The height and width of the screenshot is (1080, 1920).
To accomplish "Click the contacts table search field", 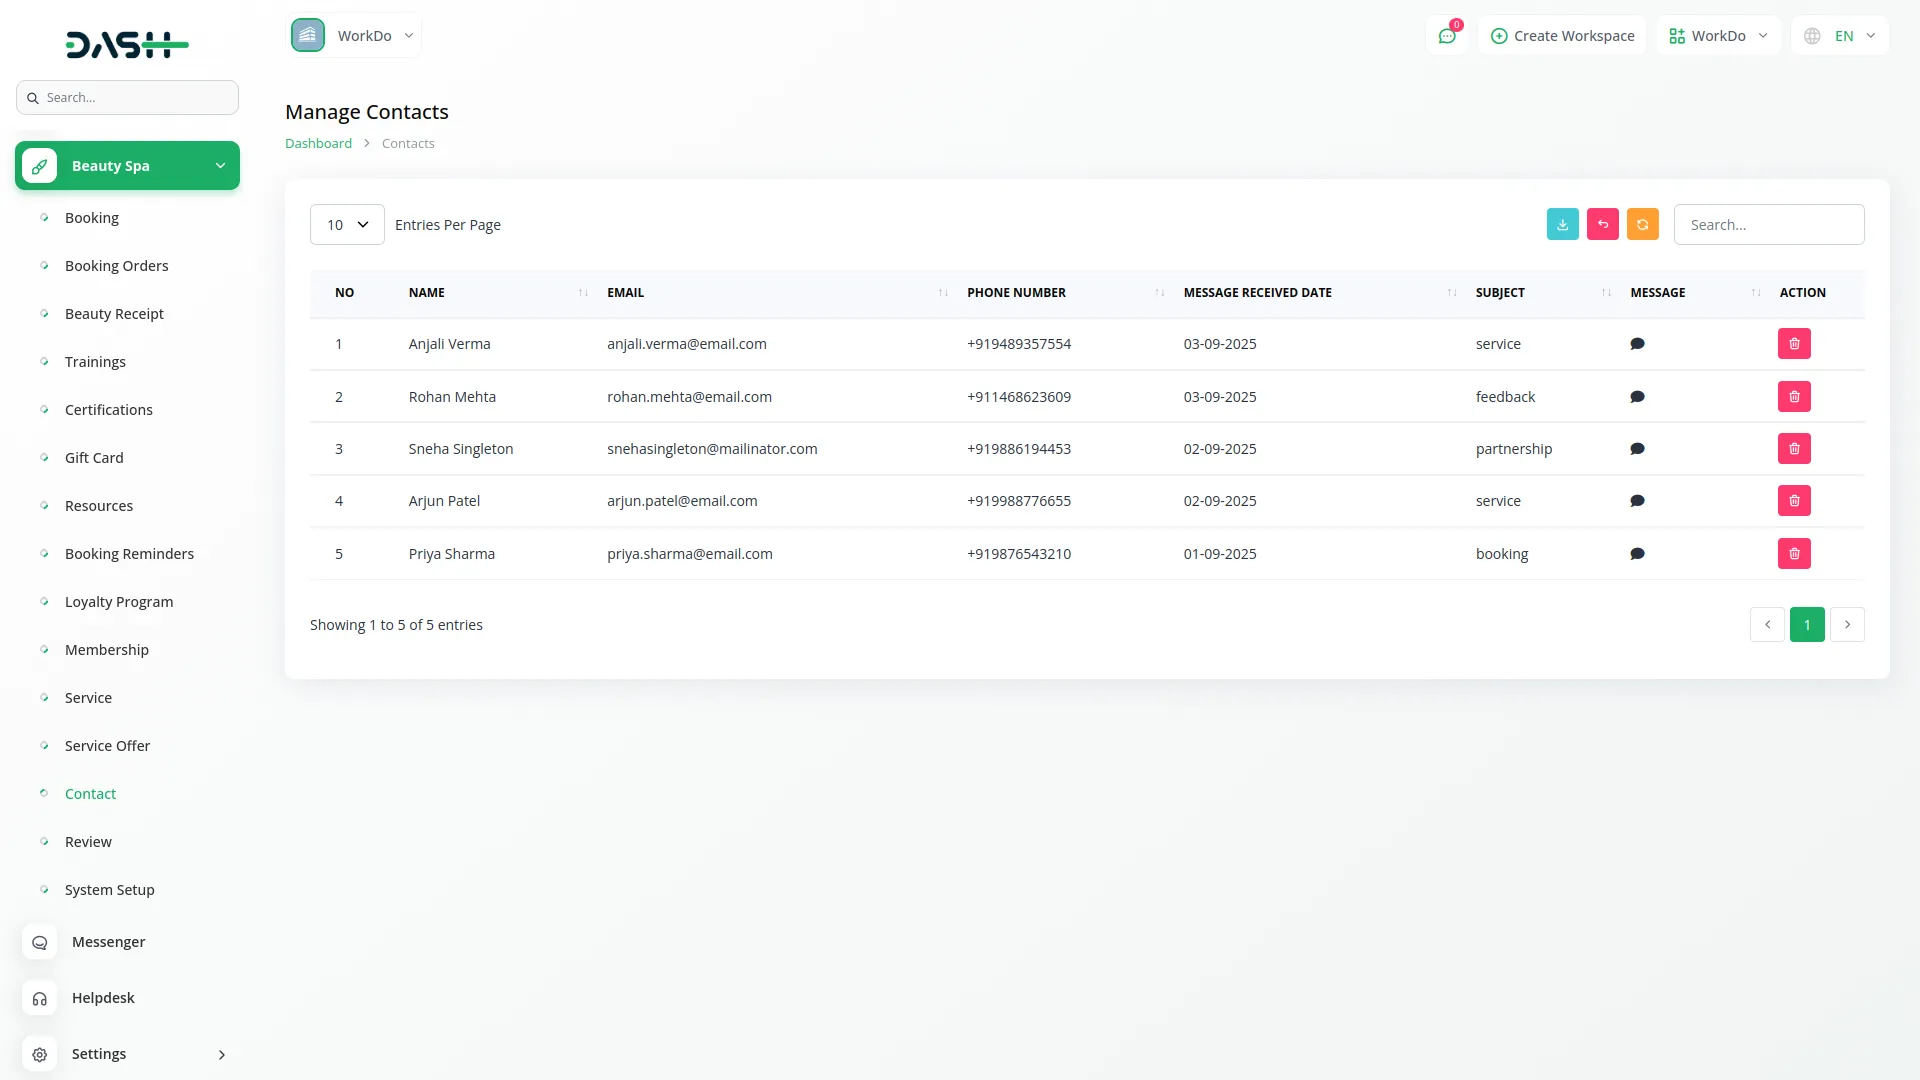I will [x=1768, y=225].
